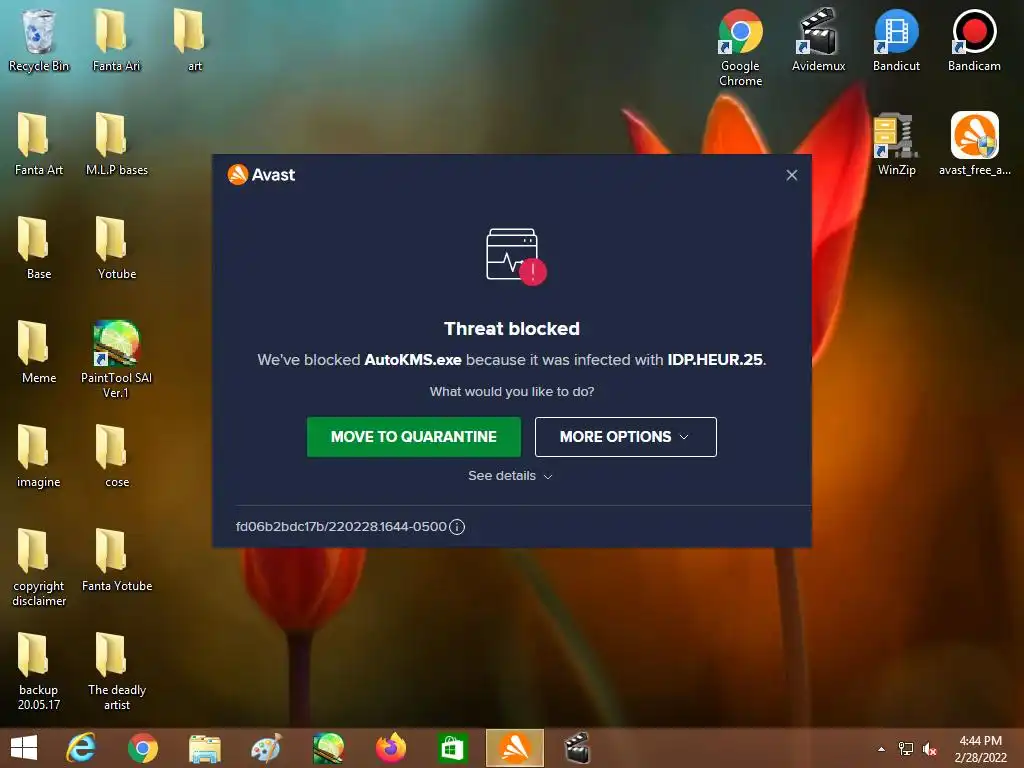Screen dimensions: 1024x768
Task: Select Google Chrome desktop shortcut
Action: (740, 48)
